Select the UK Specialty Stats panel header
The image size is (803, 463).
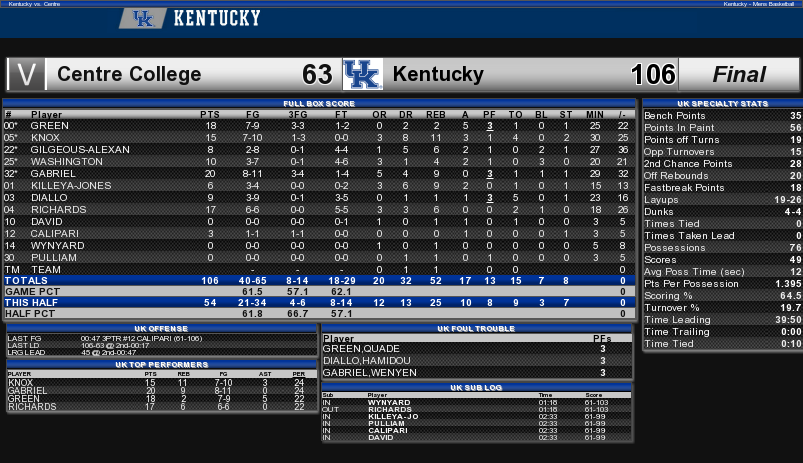point(723,103)
